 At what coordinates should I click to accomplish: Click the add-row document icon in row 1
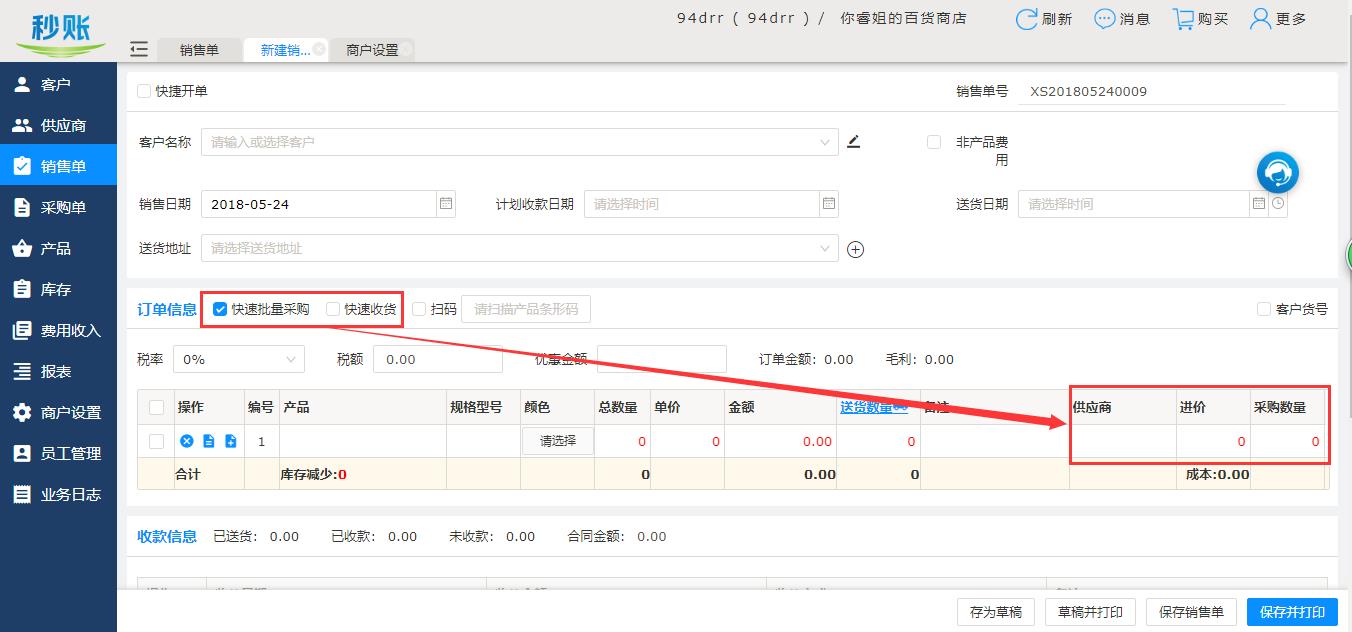231,441
